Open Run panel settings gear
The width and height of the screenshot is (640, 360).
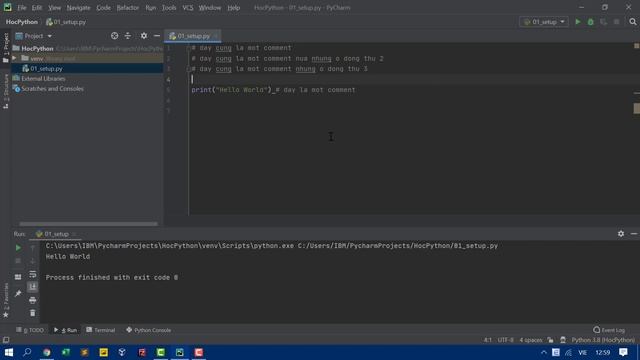(x=621, y=234)
